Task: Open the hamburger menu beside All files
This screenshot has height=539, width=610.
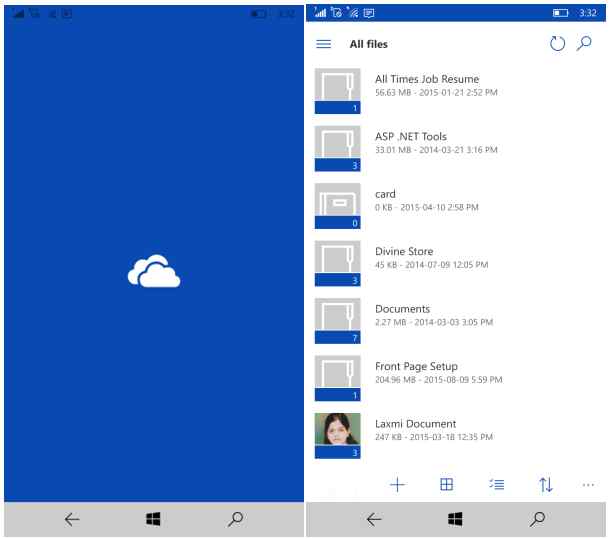Action: tap(323, 44)
